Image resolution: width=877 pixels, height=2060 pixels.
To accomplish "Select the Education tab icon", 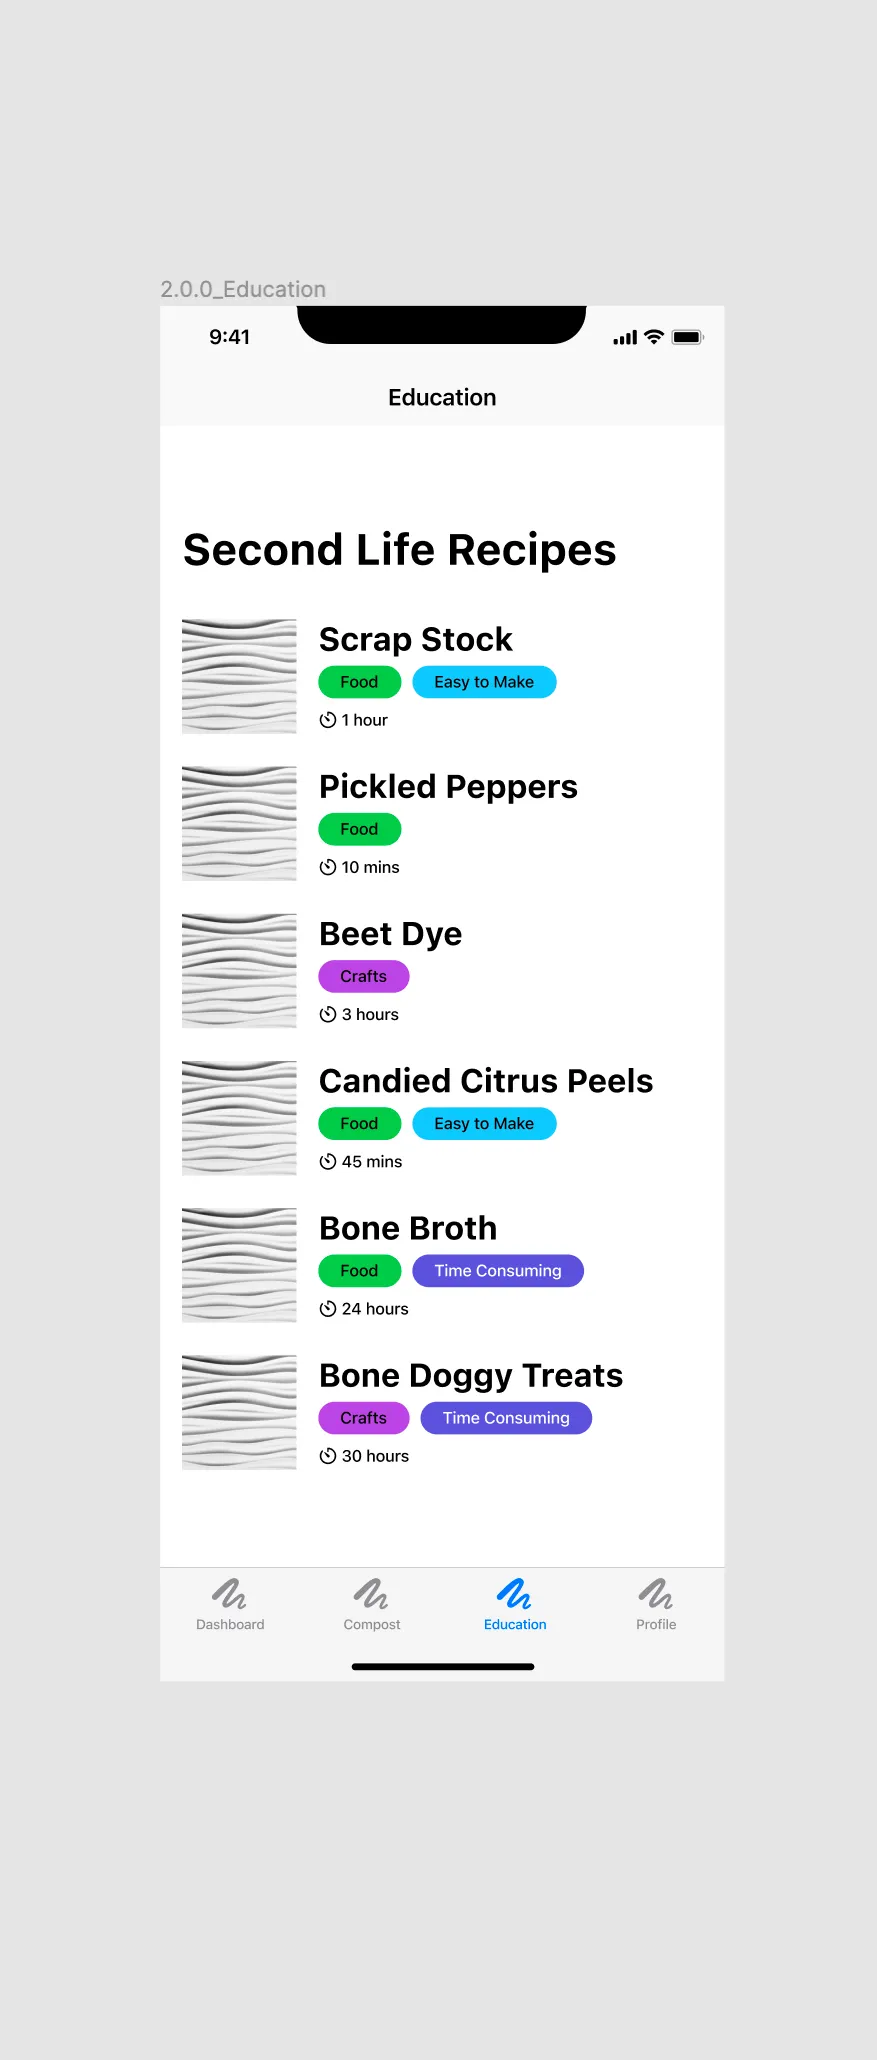I will point(514,1593).
